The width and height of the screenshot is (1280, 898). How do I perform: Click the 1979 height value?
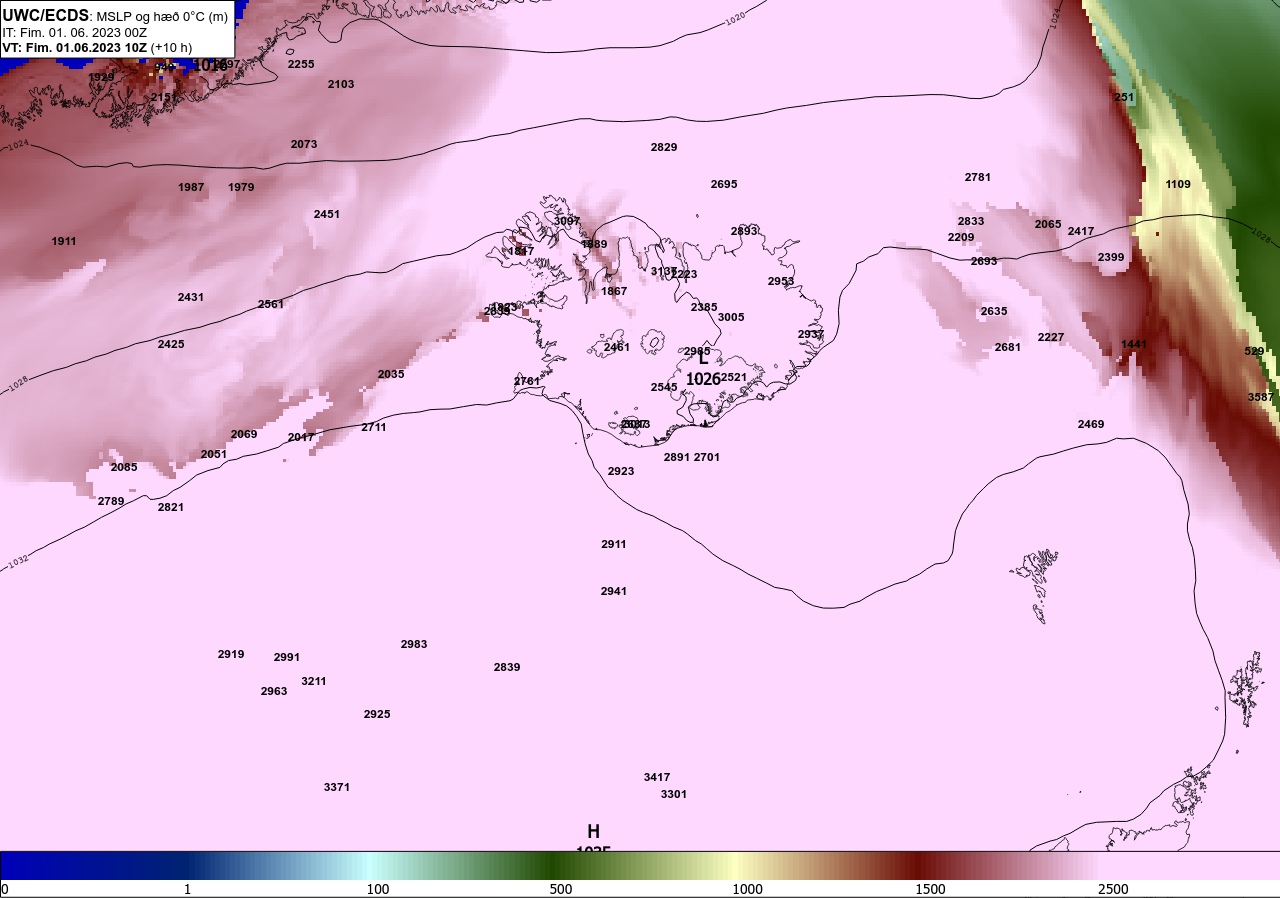pos(241,187)
